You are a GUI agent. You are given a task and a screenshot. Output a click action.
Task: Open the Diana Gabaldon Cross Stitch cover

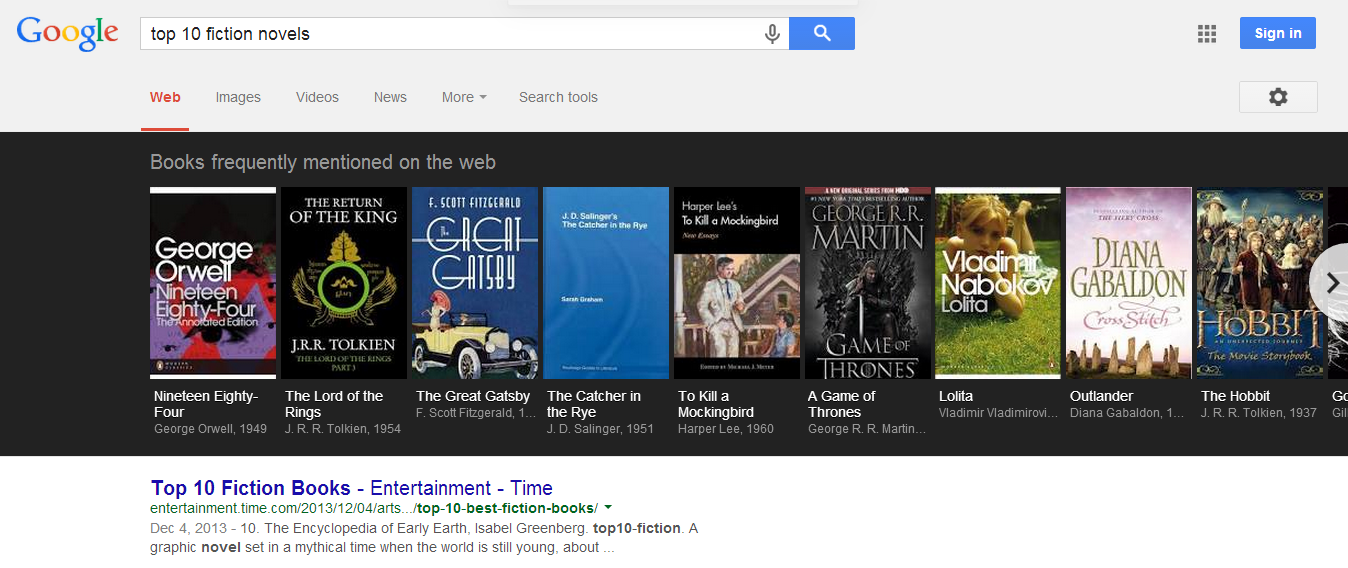pyautogui.click(x=1129, y=283)
